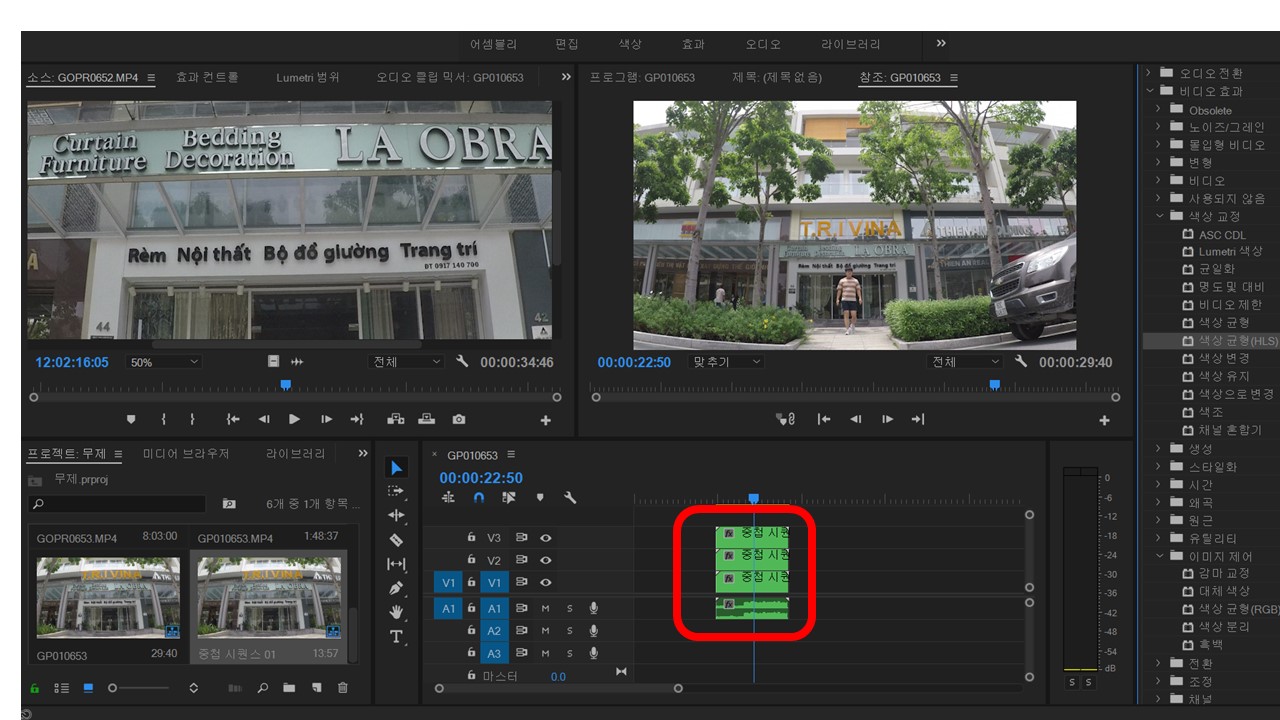Create new item in project panel
Image resolution: width=1280 pixels, height=720 pixels.
pos(316,688)
